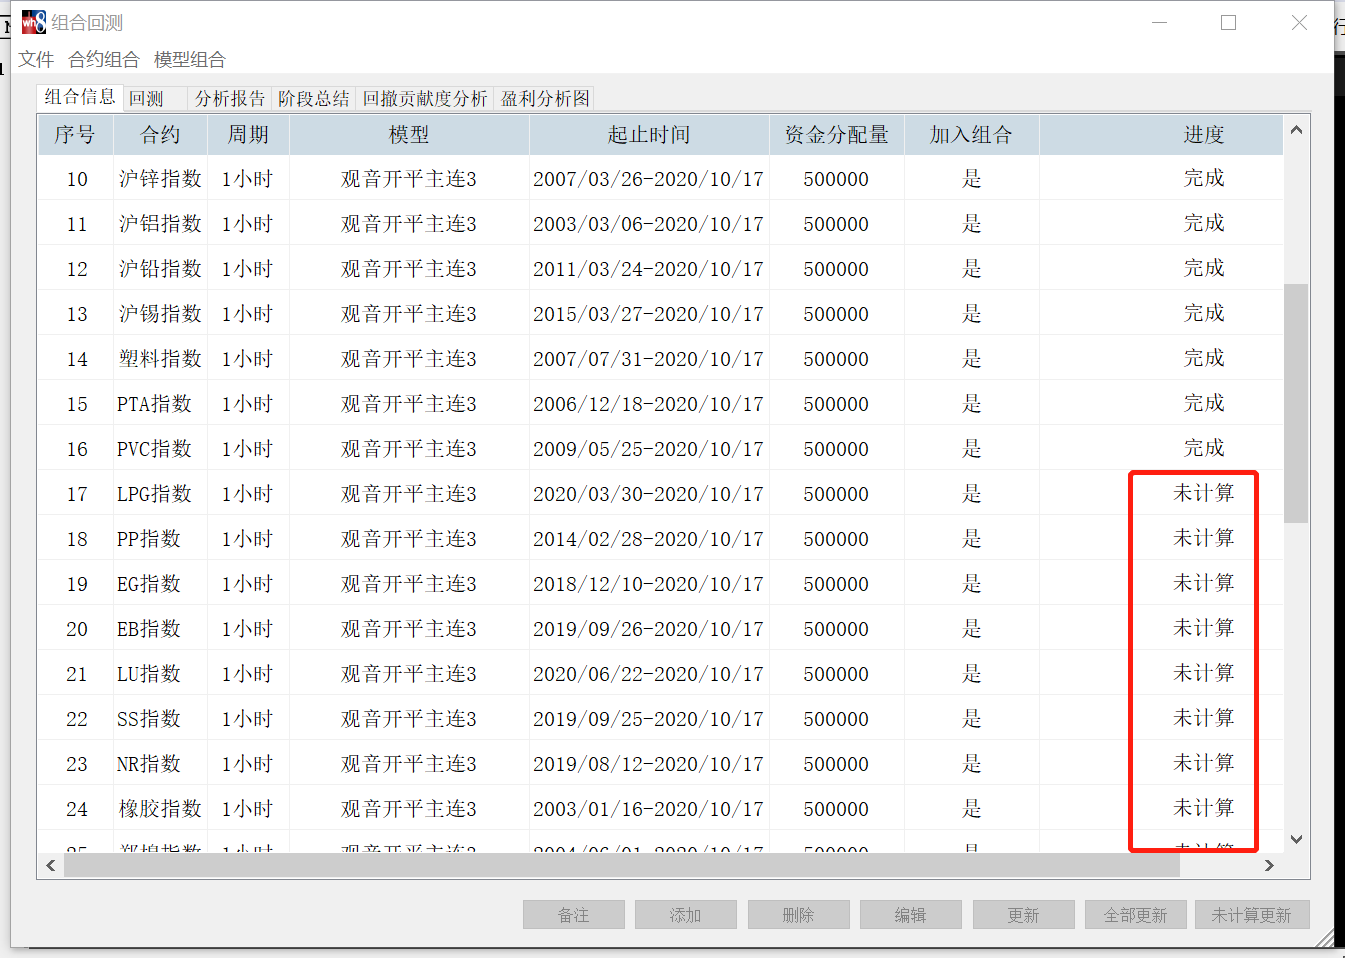Open the 阶段总结 tab

tap(314, 99)
